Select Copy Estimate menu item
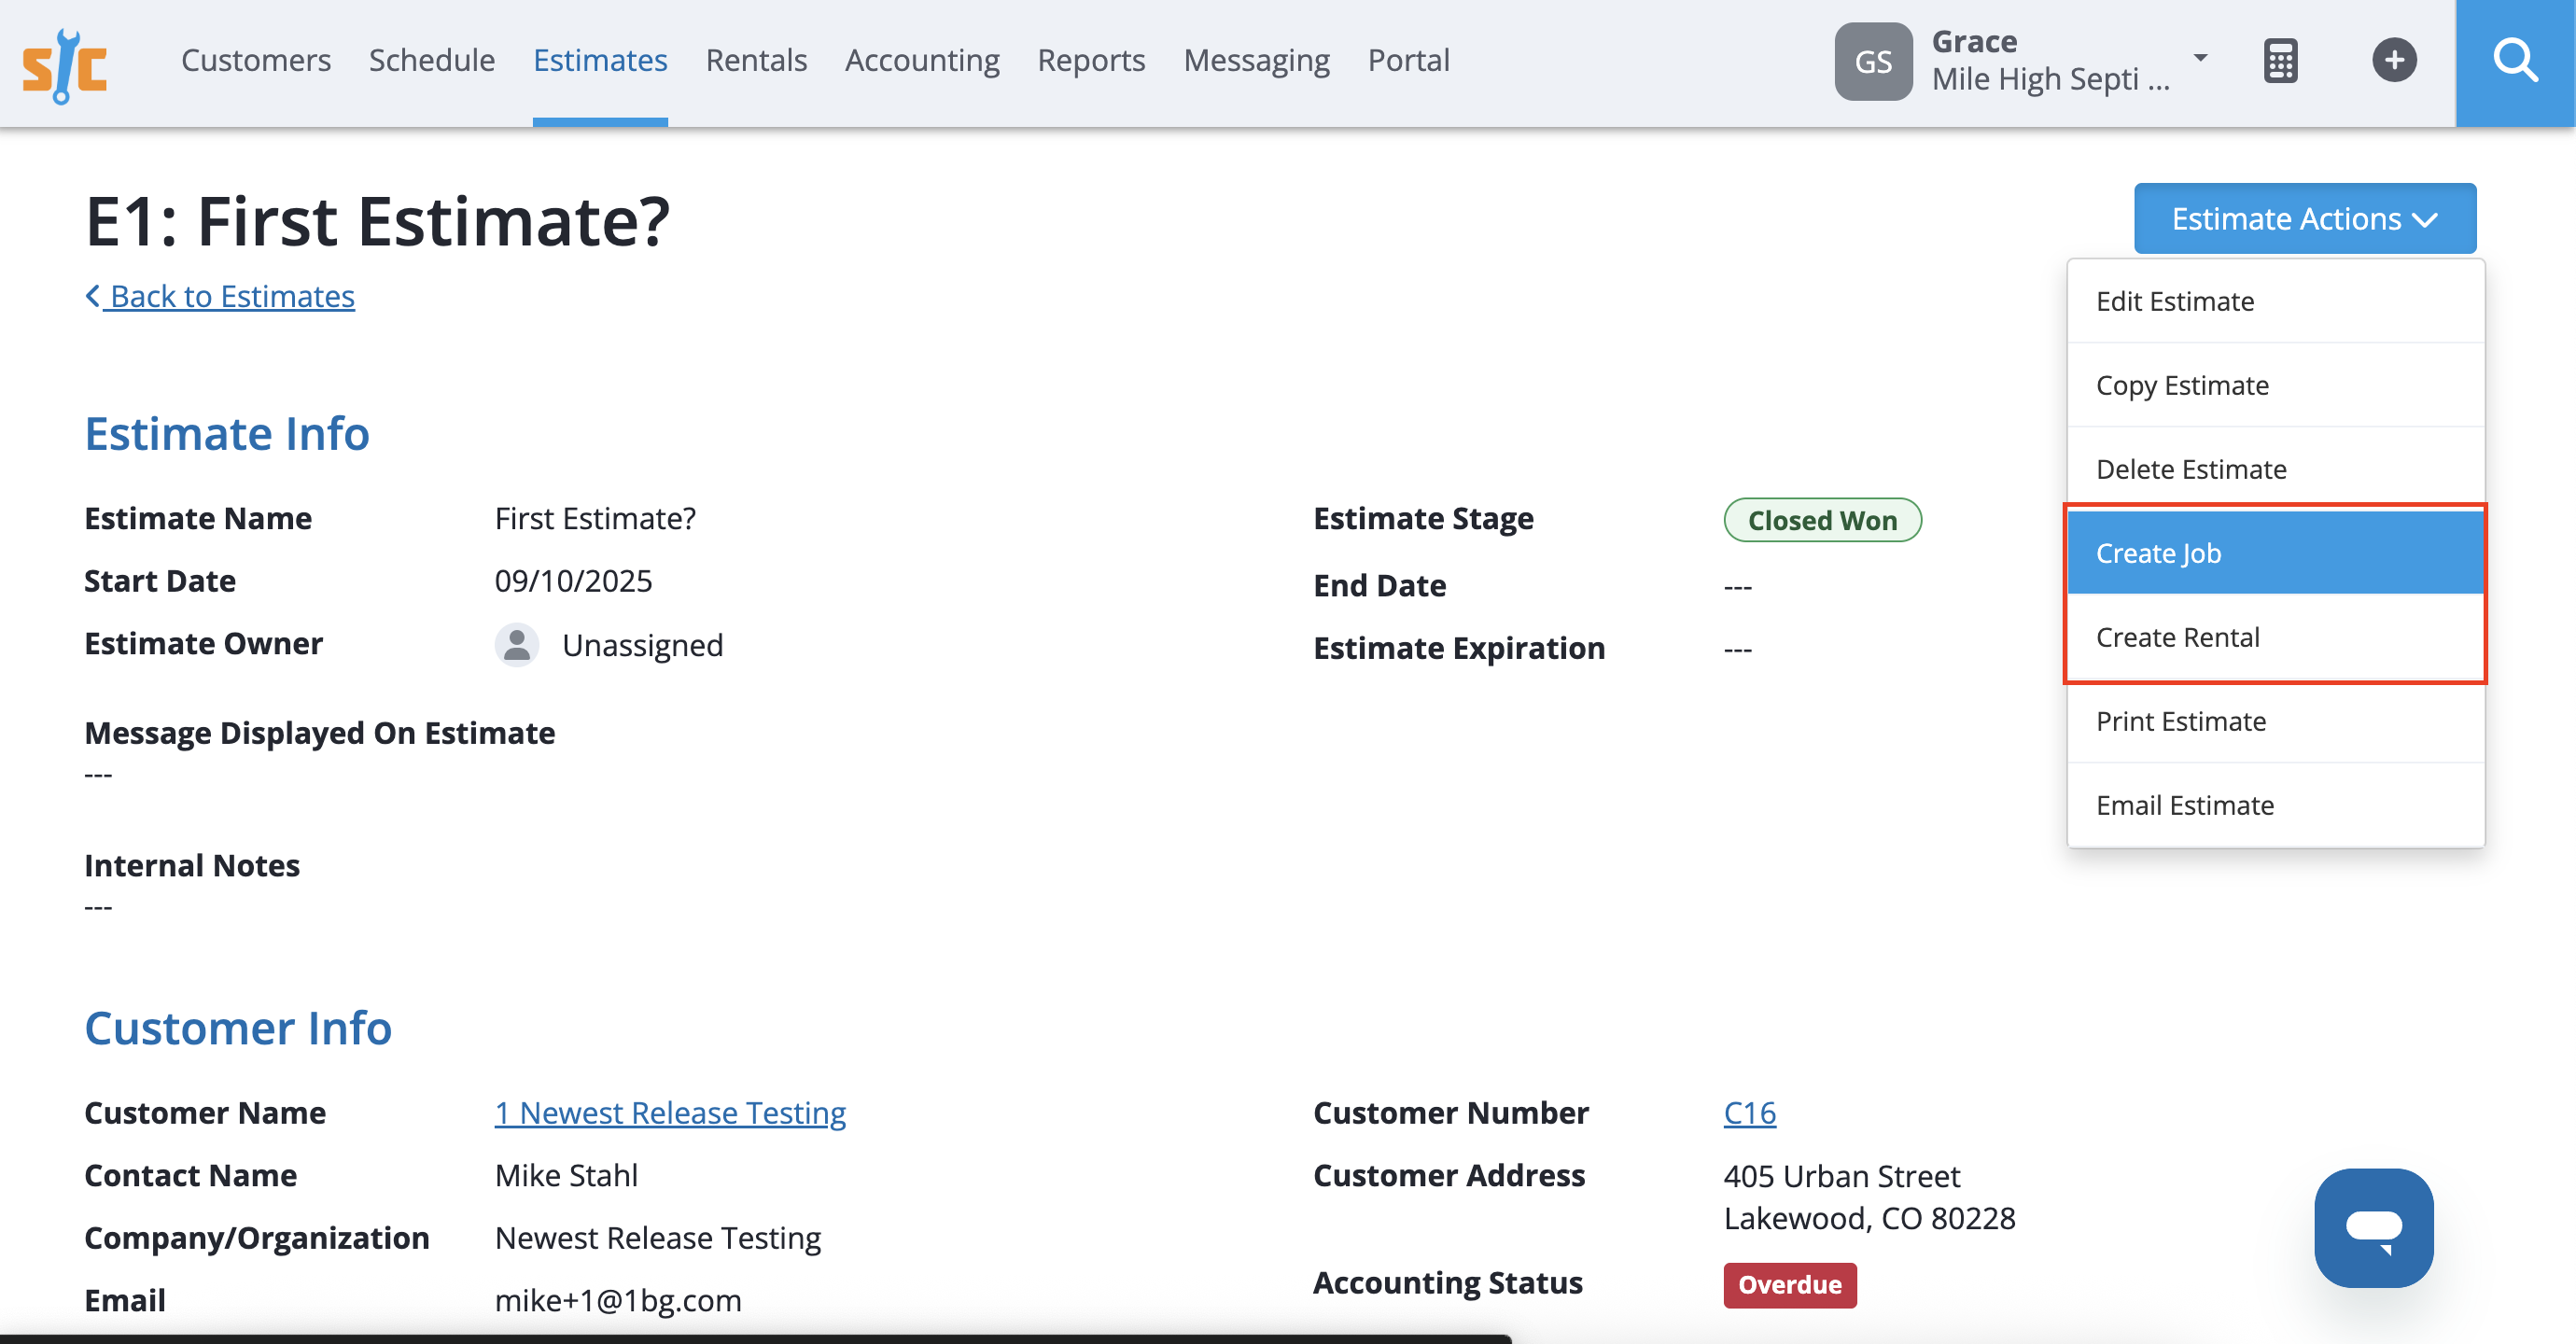 click(2275, 385)
